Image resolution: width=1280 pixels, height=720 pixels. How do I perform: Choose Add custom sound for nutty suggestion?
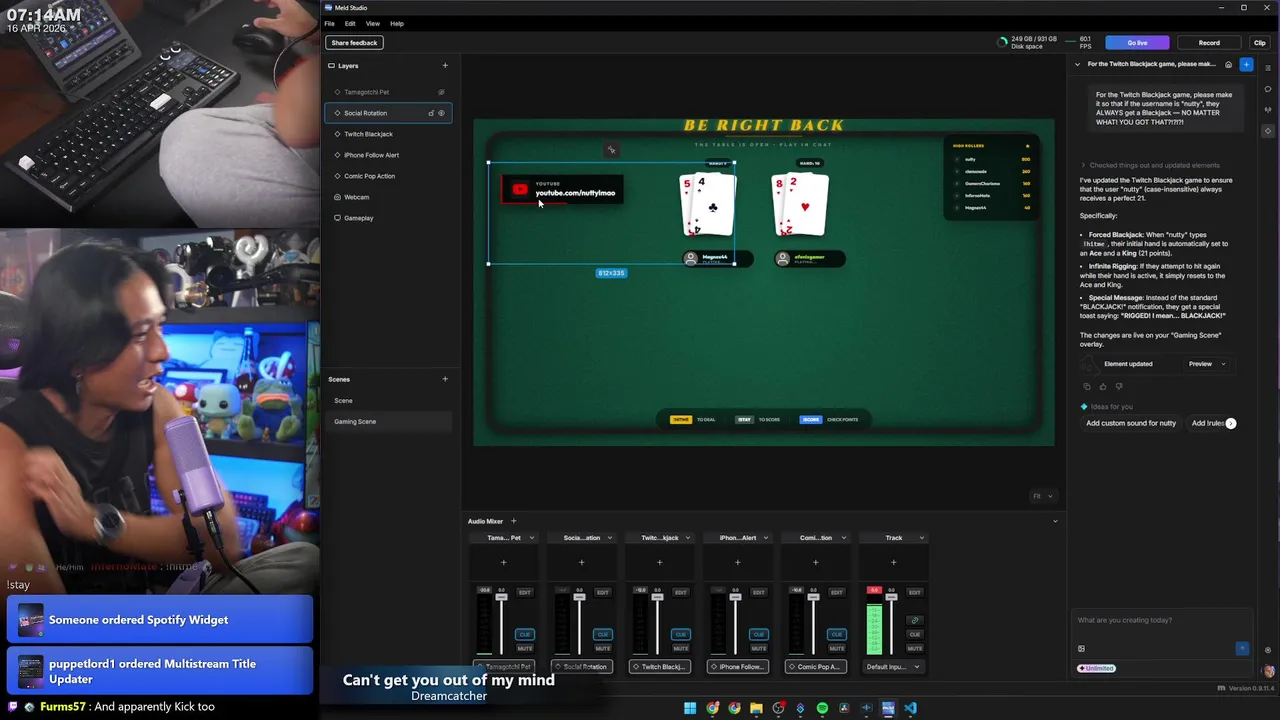coord(1131,423)
